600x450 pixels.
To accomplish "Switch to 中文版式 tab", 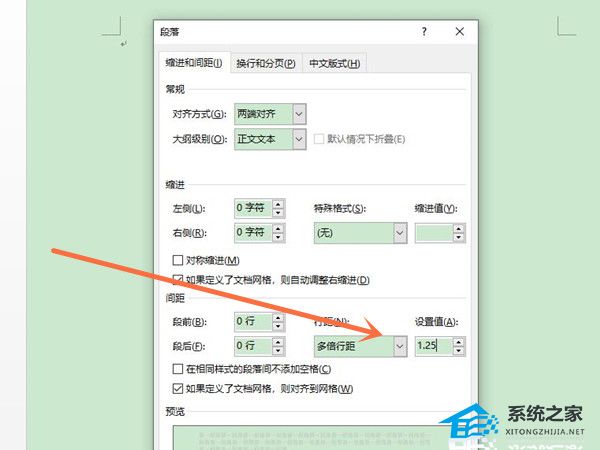I will coord(334,63).
